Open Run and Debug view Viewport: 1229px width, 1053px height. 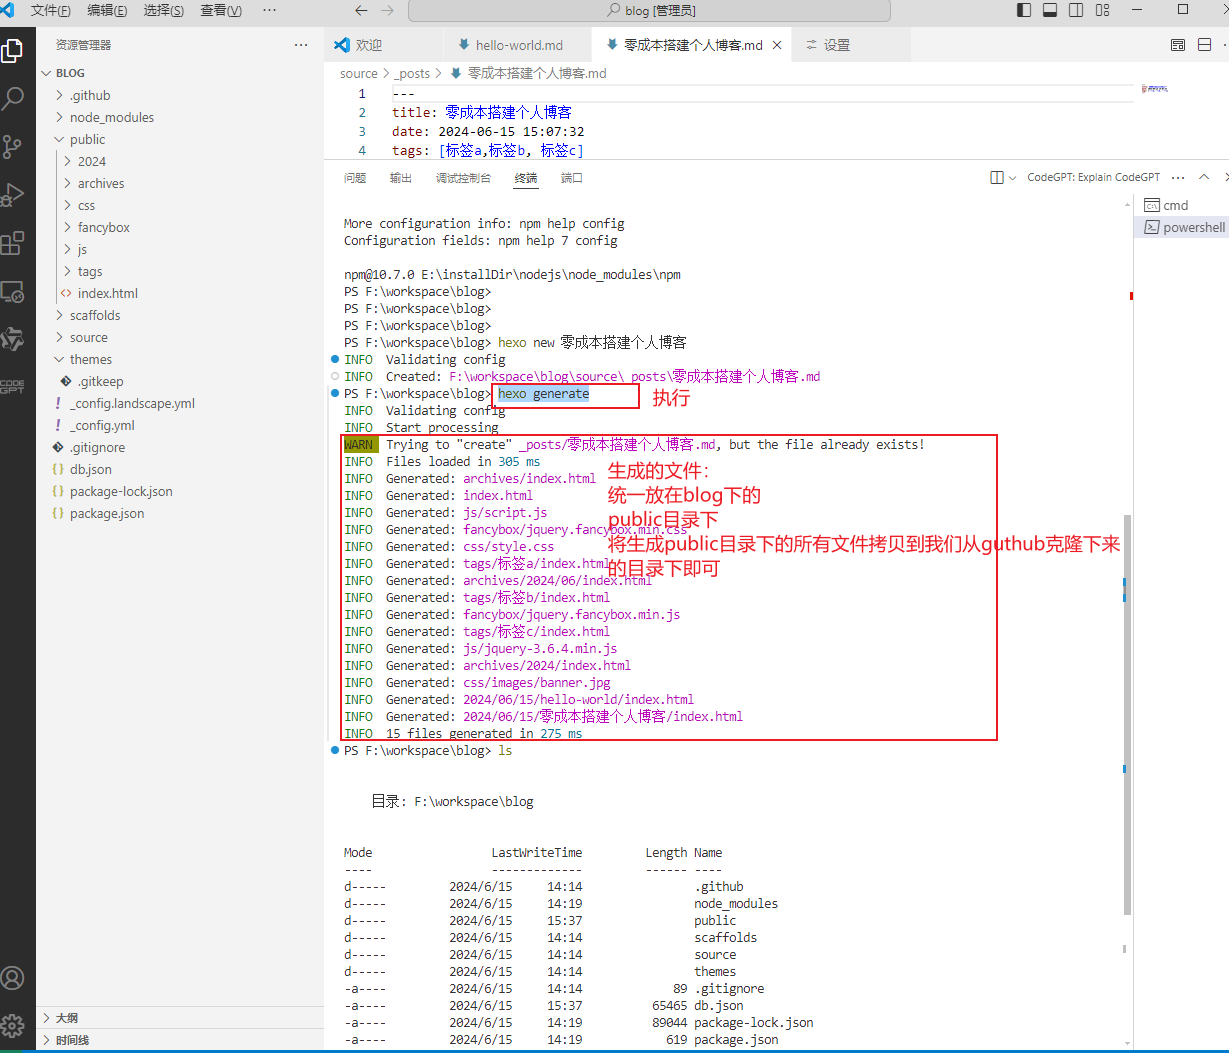coord(13,194)
